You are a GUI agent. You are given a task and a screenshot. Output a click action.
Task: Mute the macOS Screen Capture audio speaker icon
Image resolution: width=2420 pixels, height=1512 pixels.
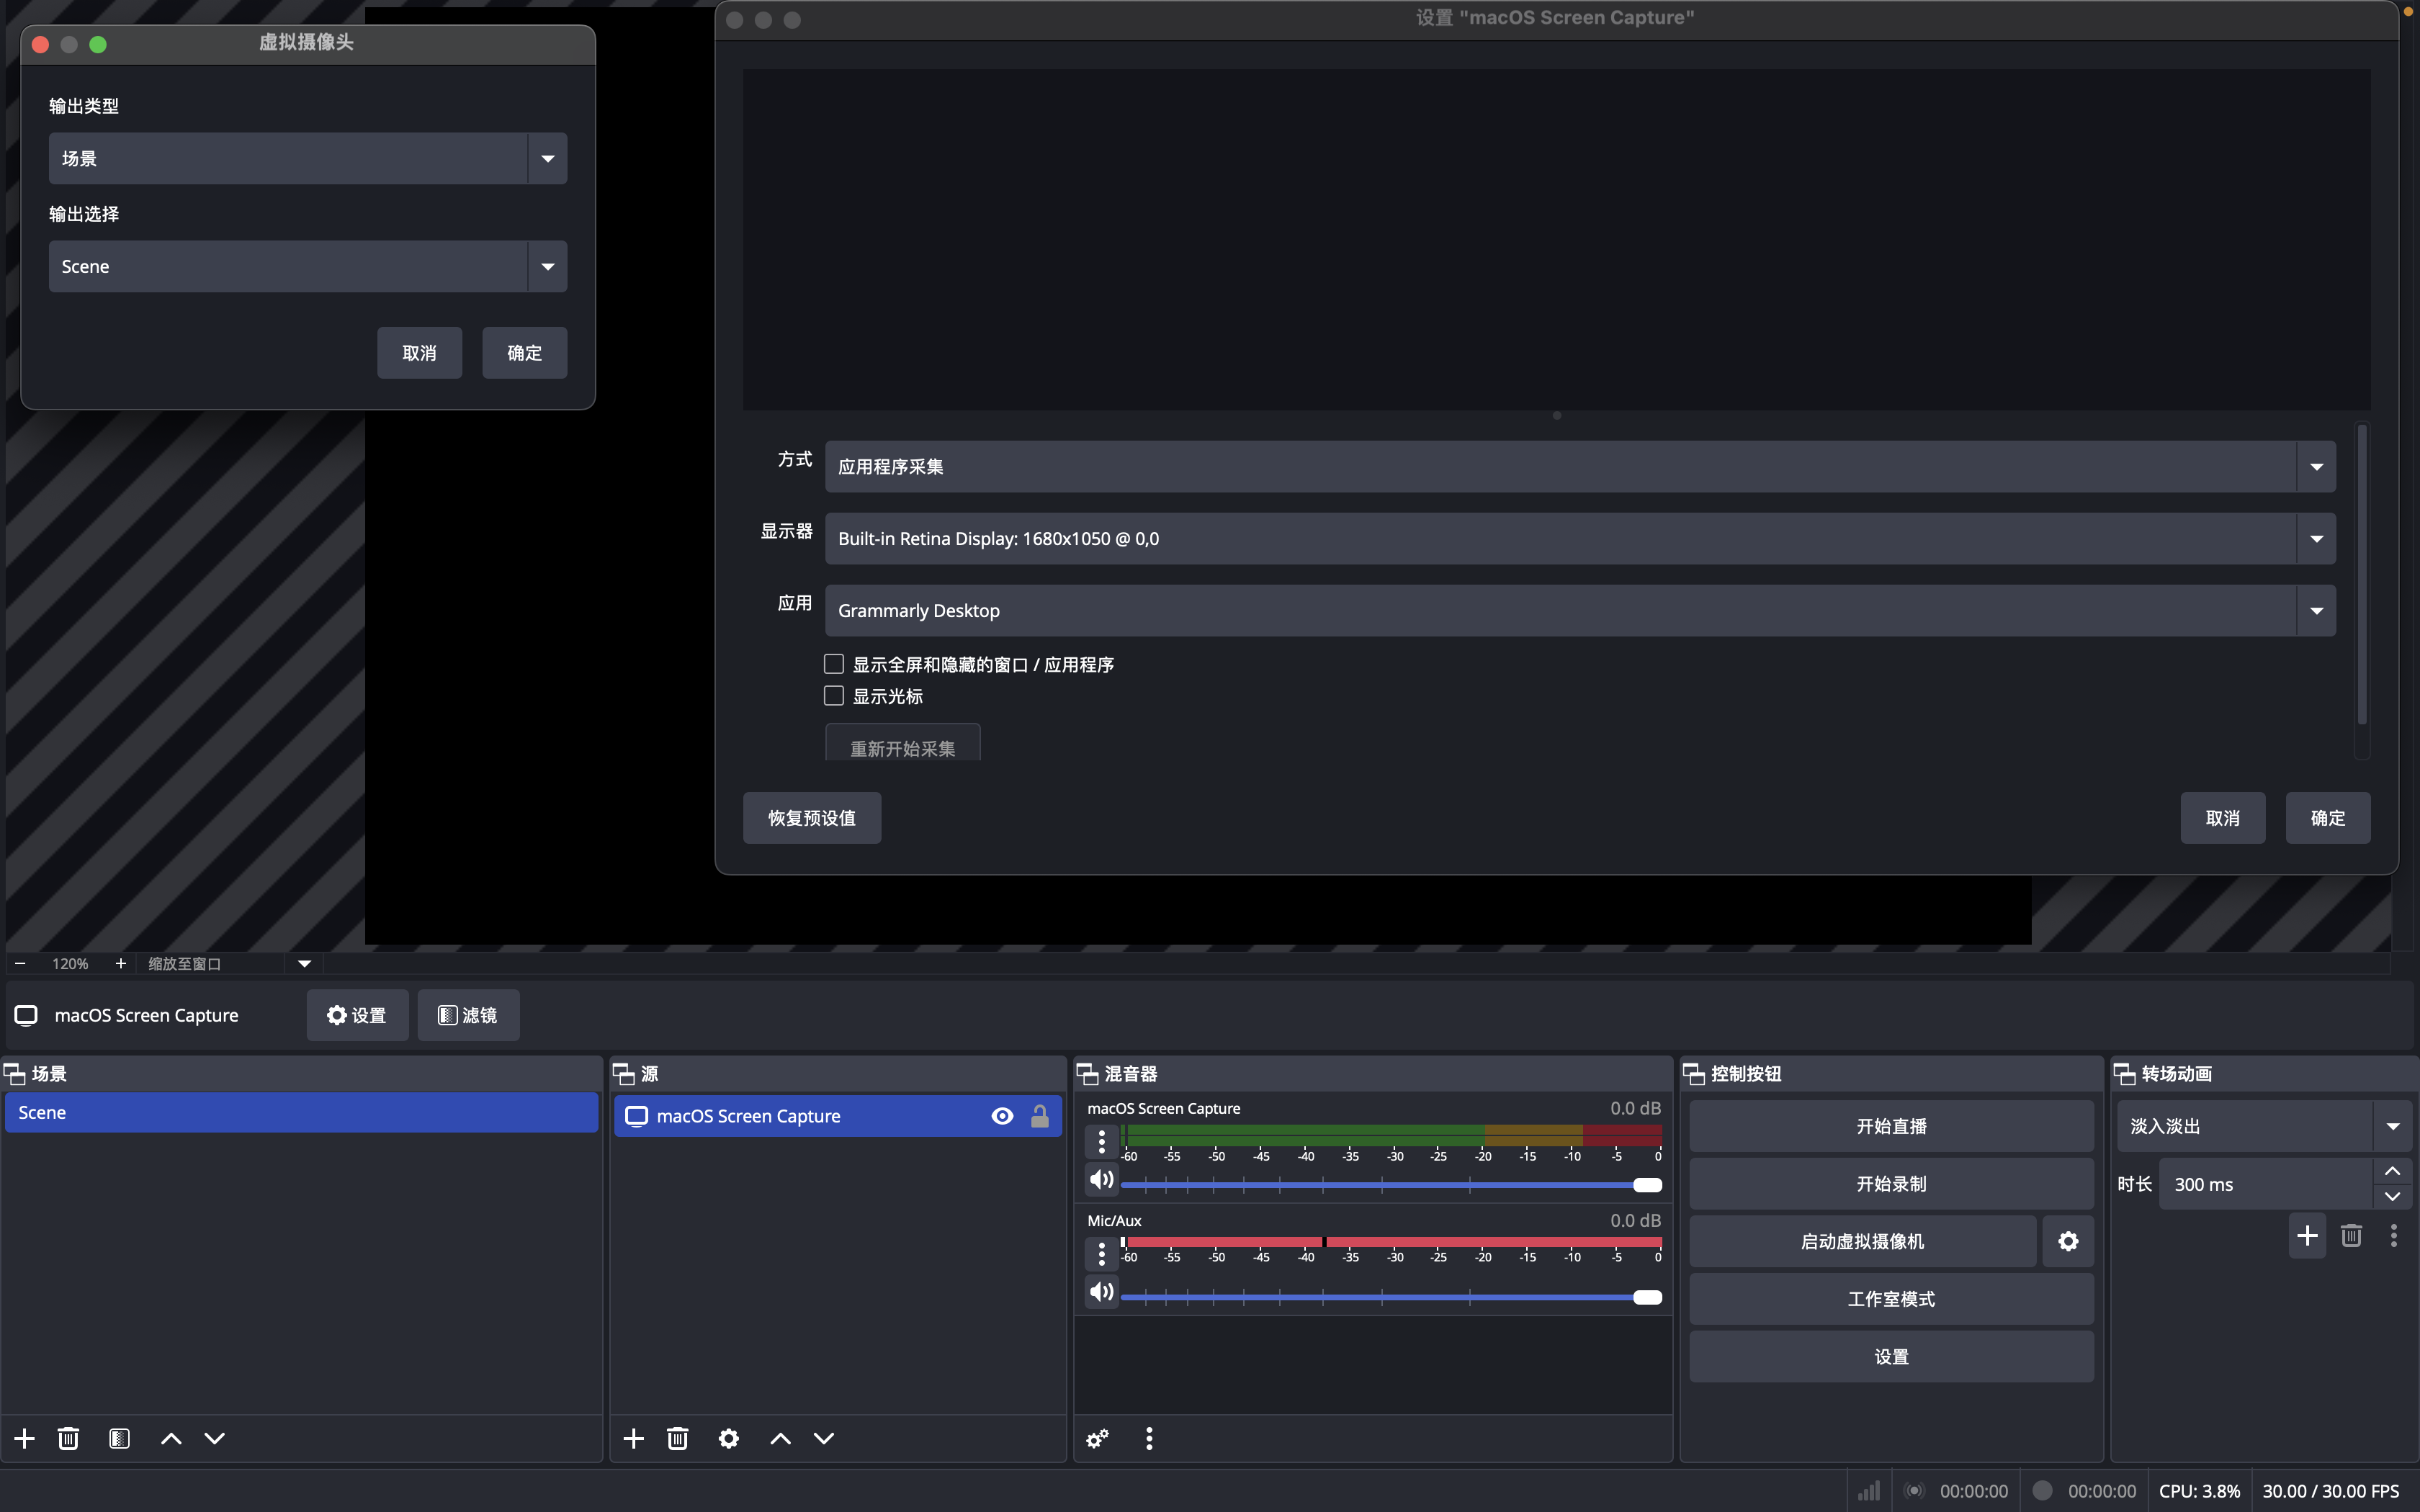click(1101, 1180)
